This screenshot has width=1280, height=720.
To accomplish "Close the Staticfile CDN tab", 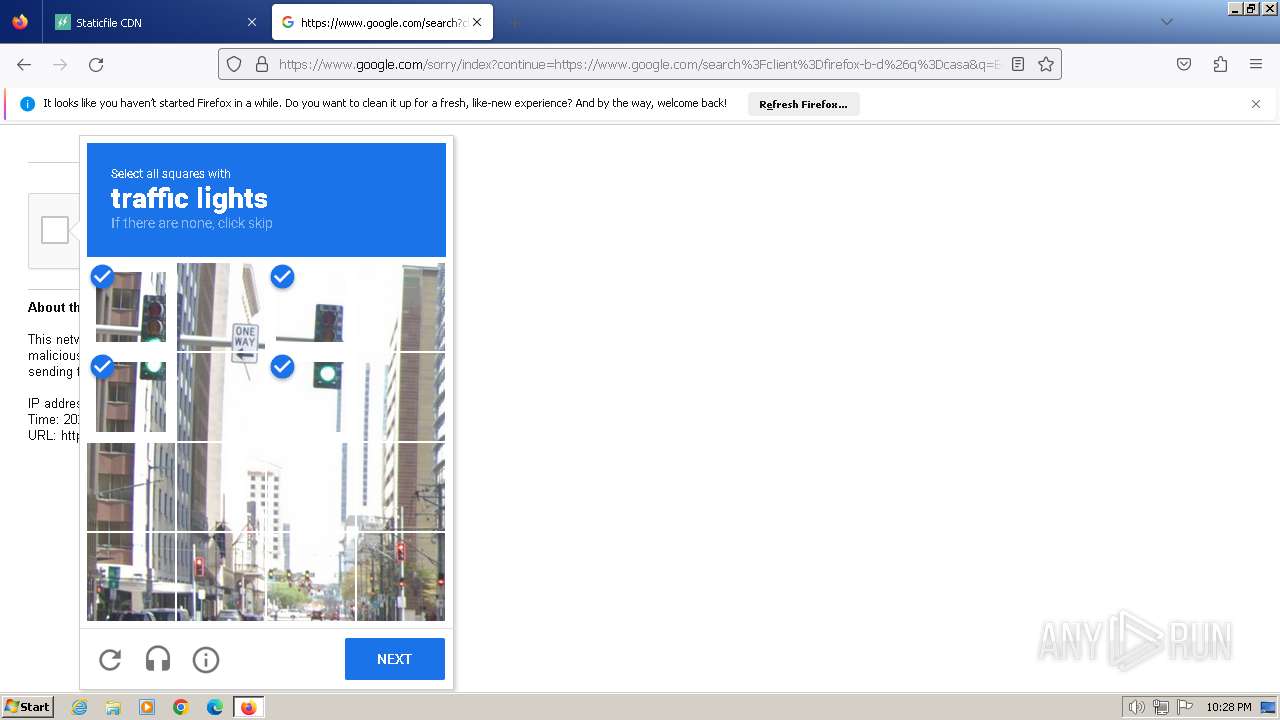I will tap(251, 22).
